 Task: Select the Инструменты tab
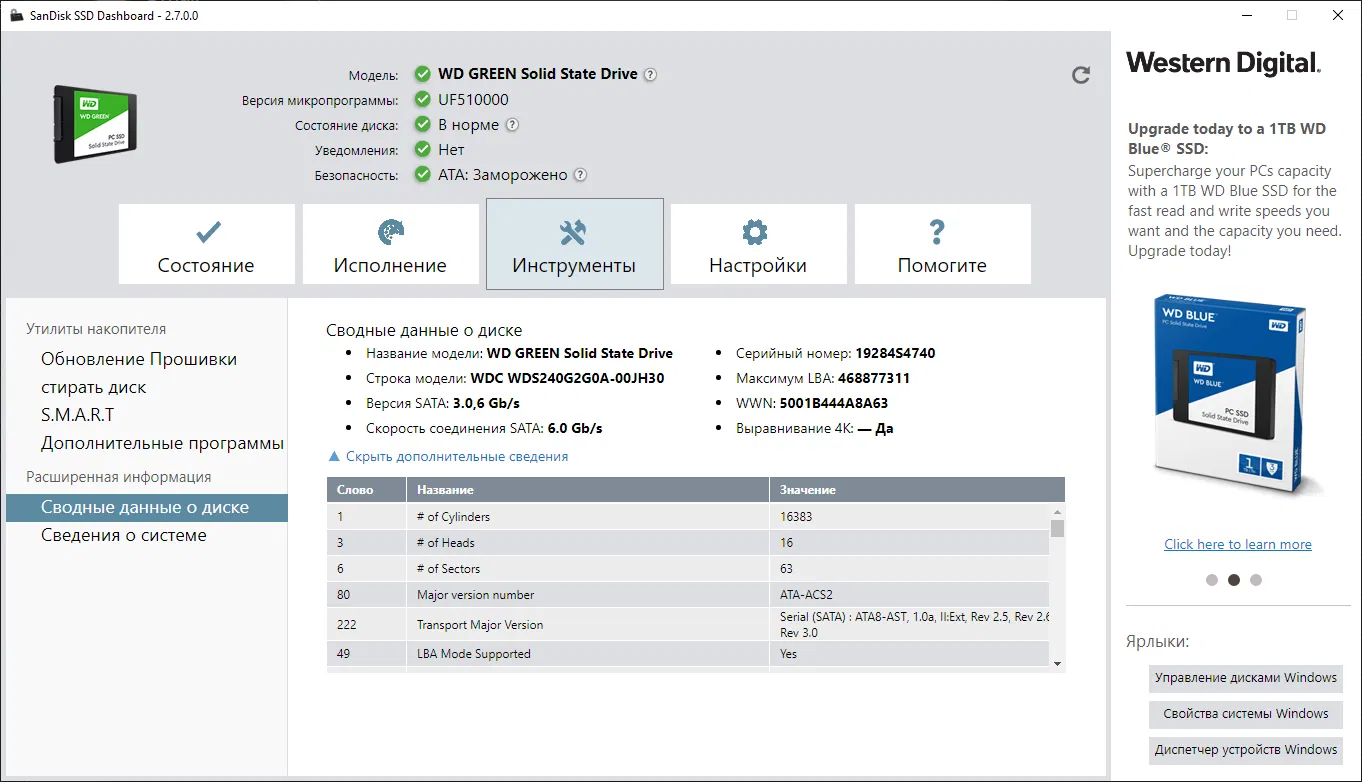[x=574, y=244]
